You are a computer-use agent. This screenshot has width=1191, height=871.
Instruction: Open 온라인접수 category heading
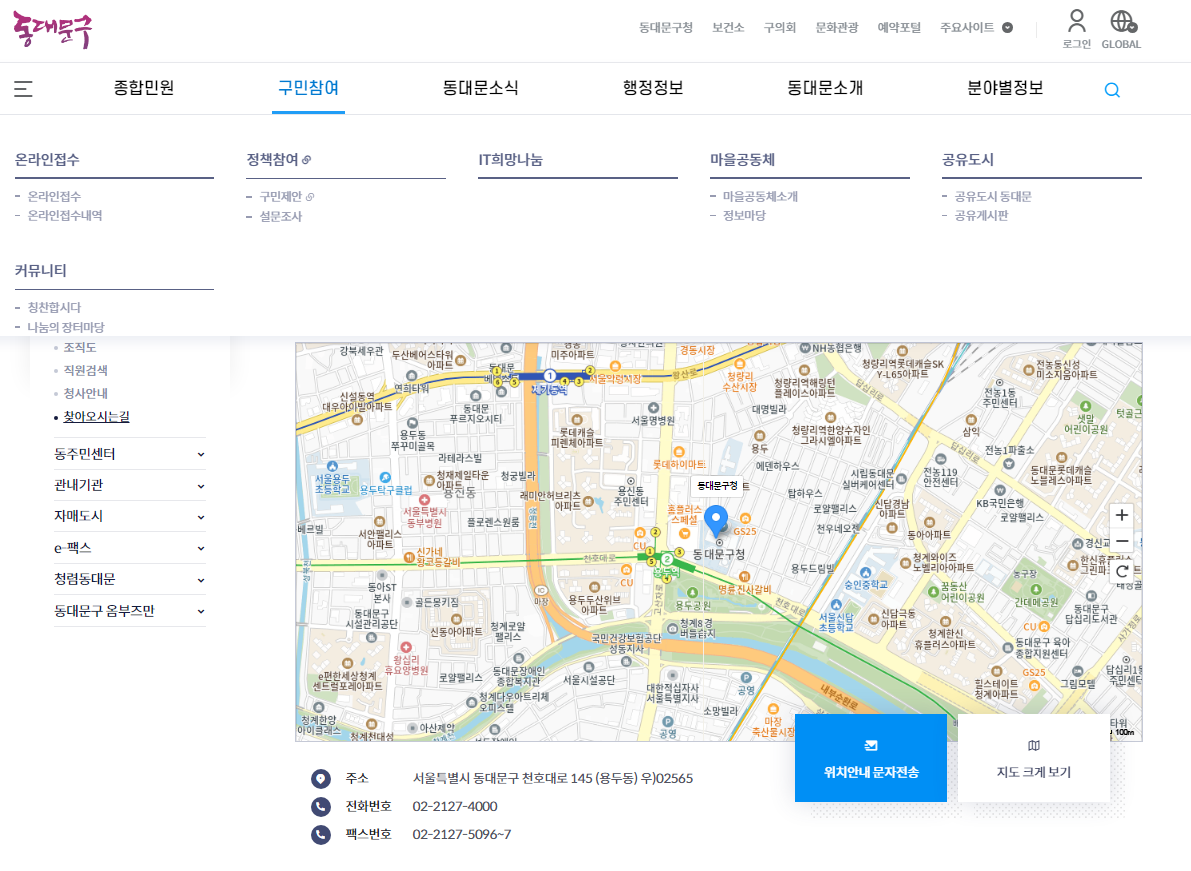point(47,159)
